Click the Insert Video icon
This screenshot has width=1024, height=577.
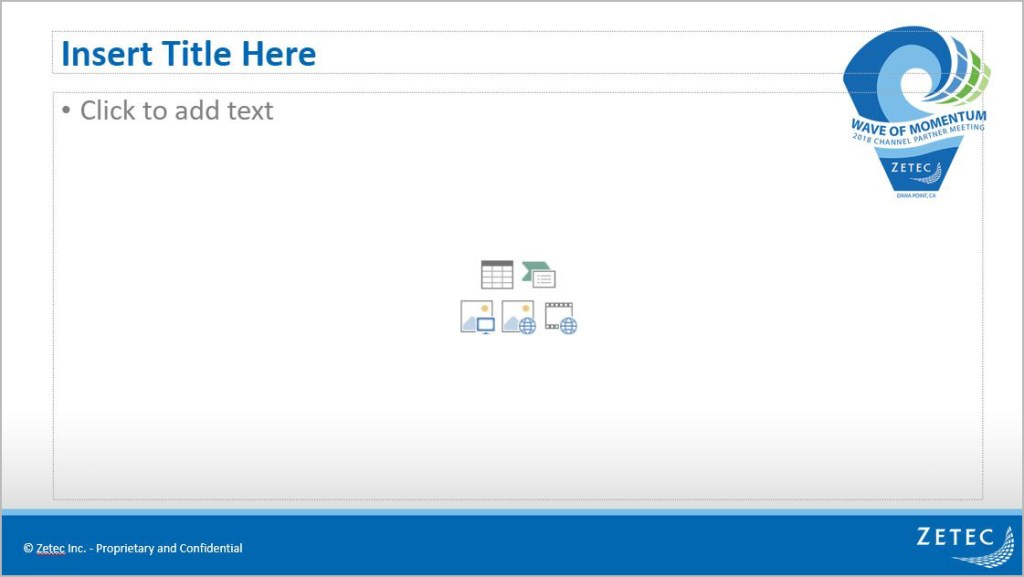click(560, 317)
